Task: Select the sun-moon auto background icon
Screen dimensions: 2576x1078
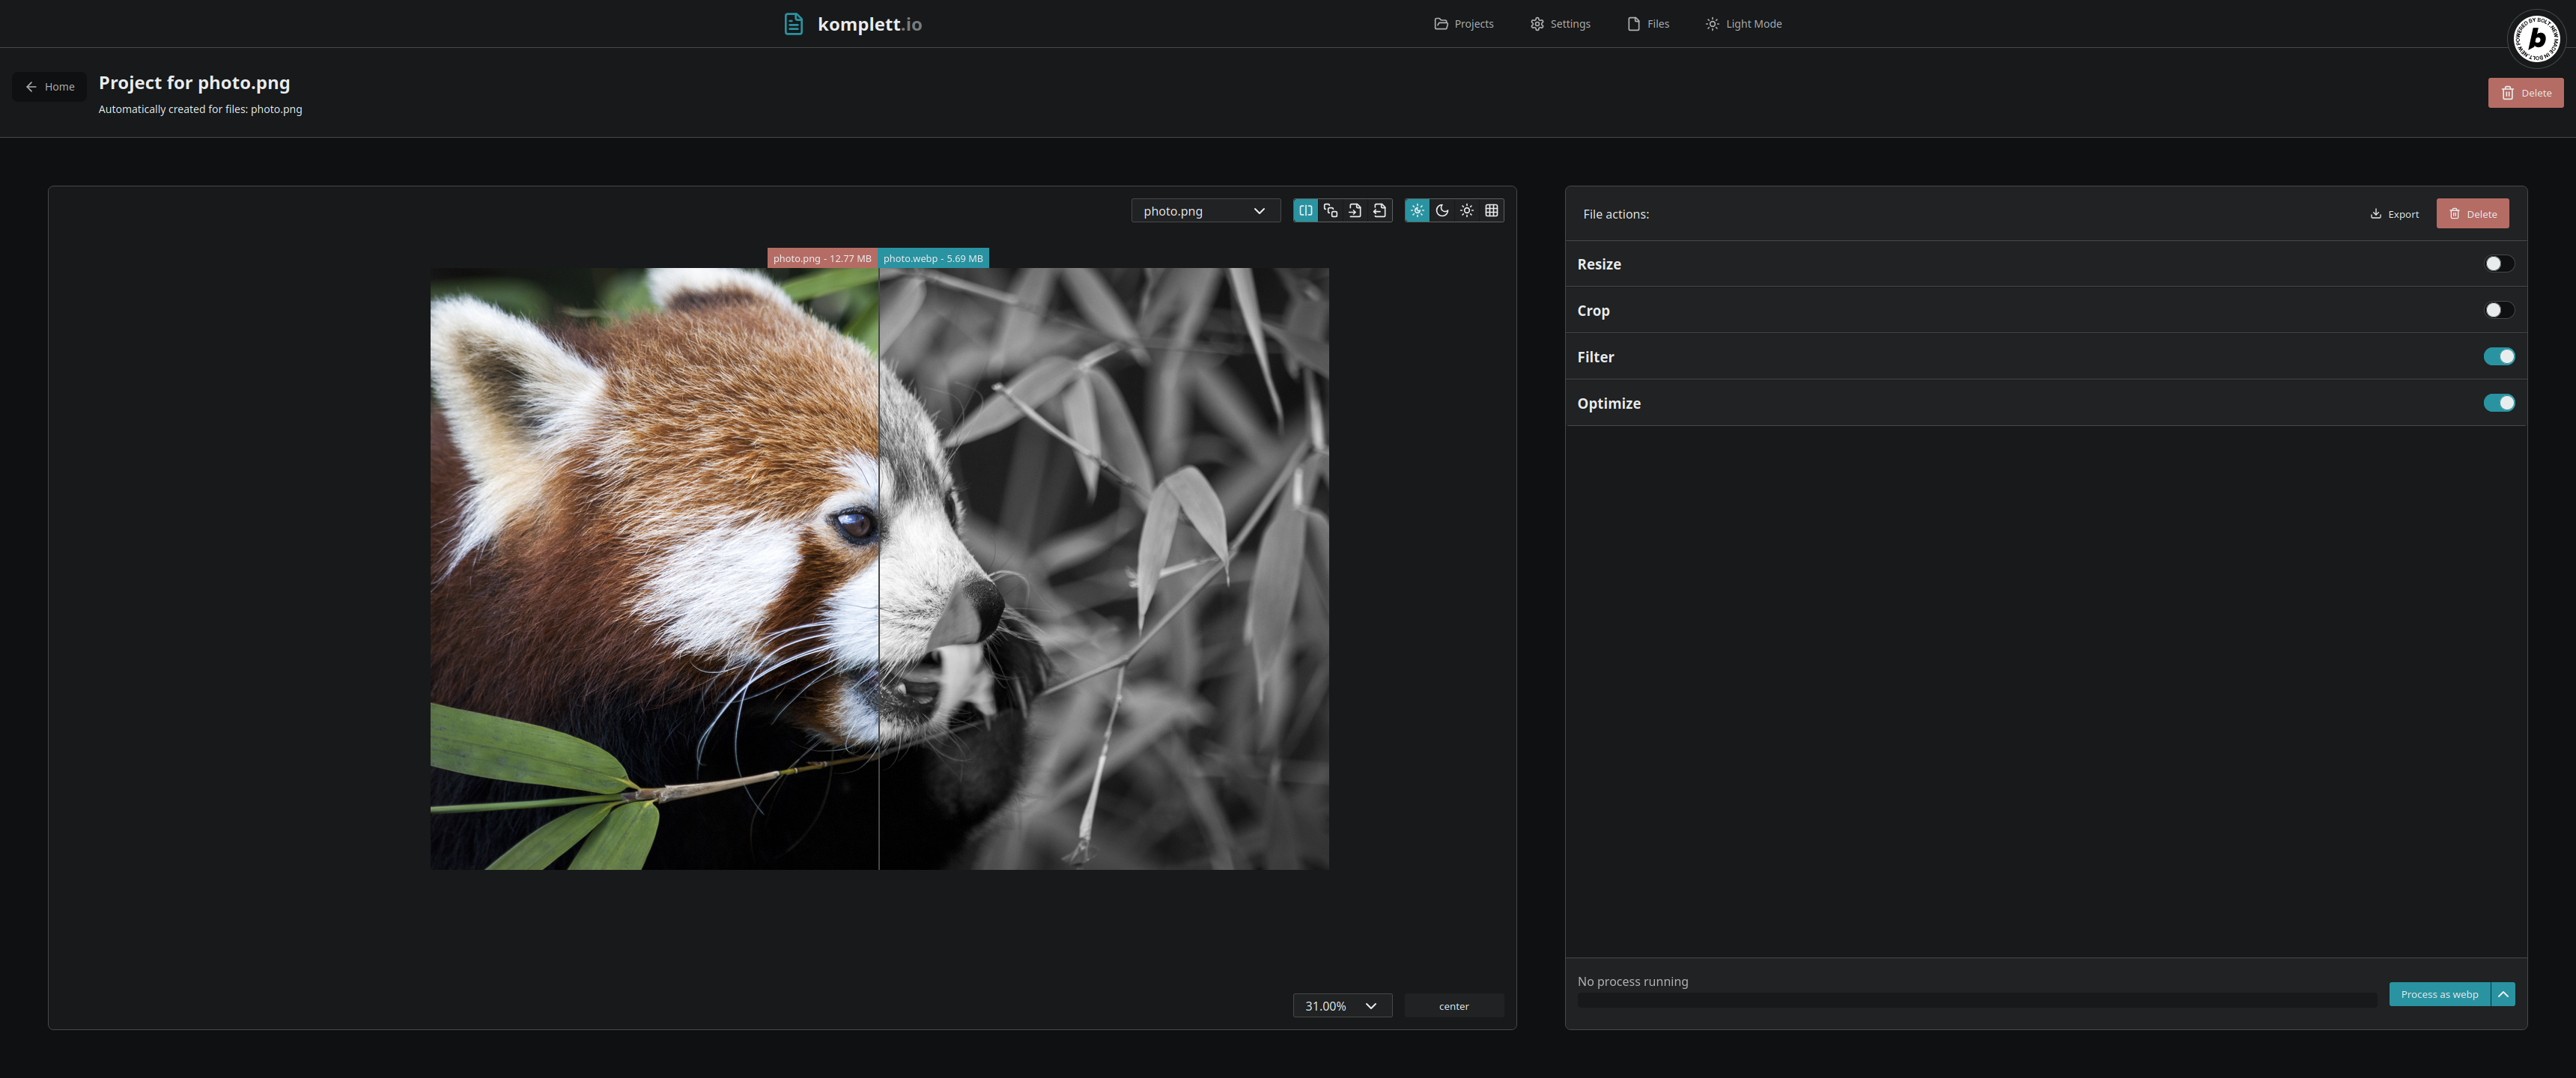Action: pyautogui.click(x=1417, y=210)
